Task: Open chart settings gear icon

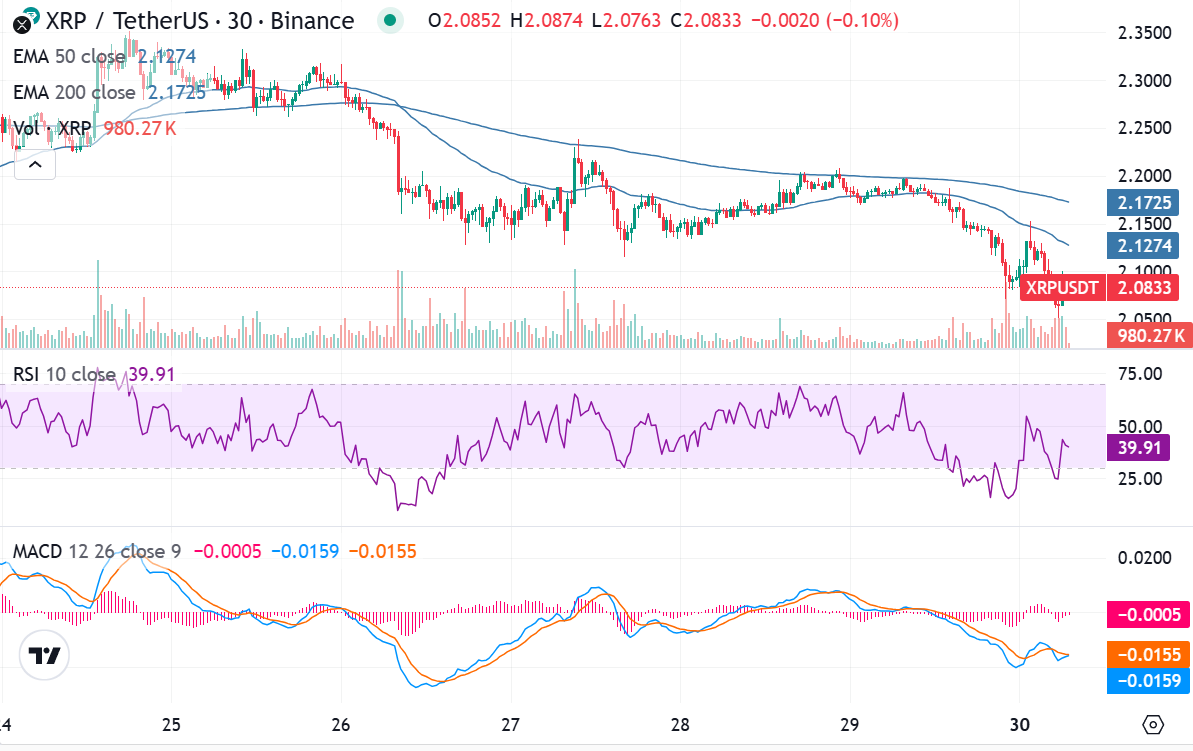Action: tap(1153, 725)
